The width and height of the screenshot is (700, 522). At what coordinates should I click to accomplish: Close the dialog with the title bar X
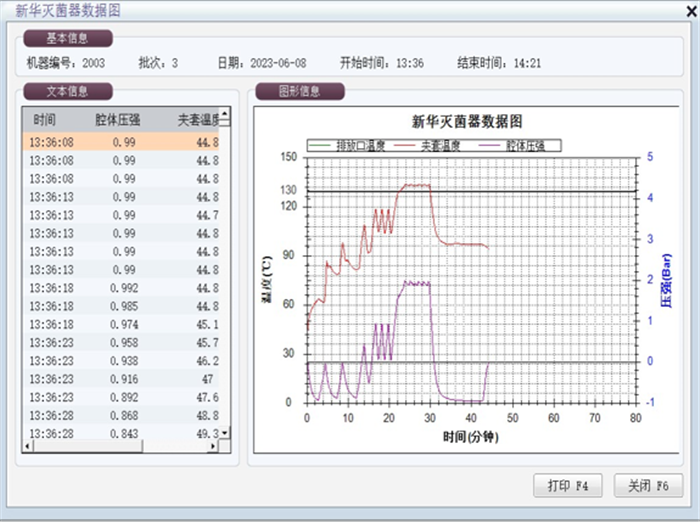[x=683, y=11]
